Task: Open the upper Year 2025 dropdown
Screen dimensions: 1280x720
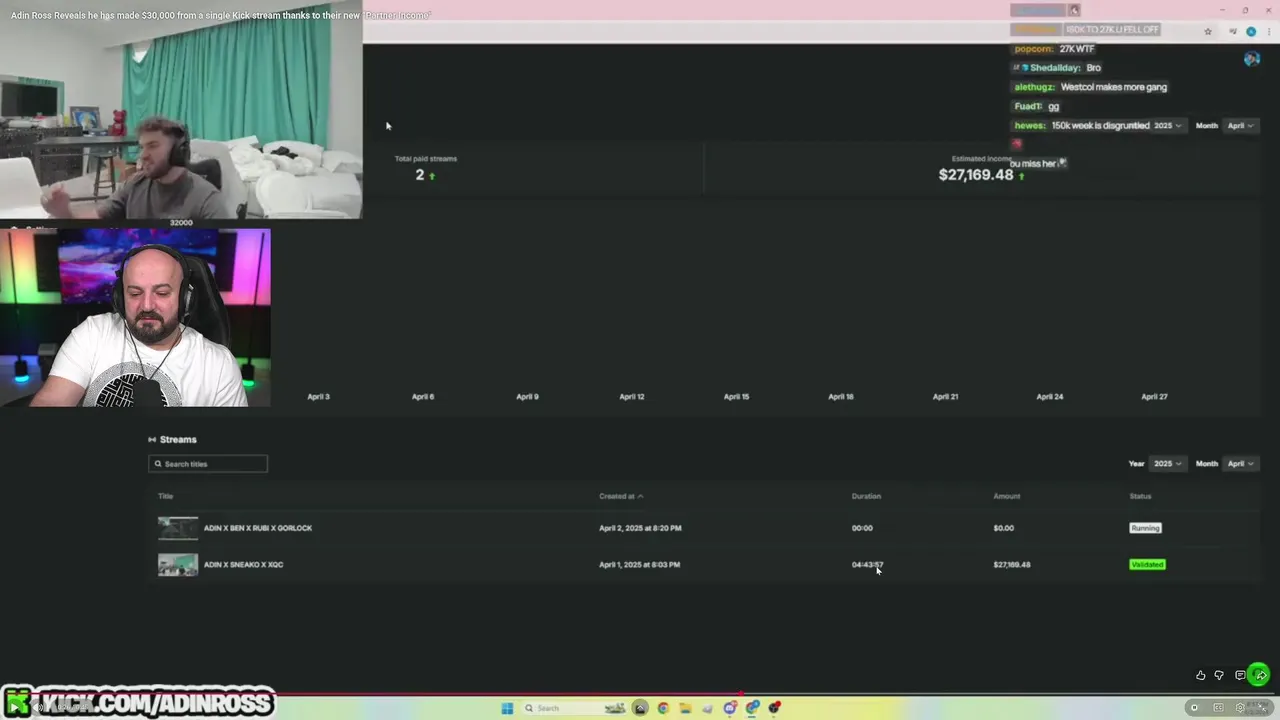Action: (x=1167, y=126)
